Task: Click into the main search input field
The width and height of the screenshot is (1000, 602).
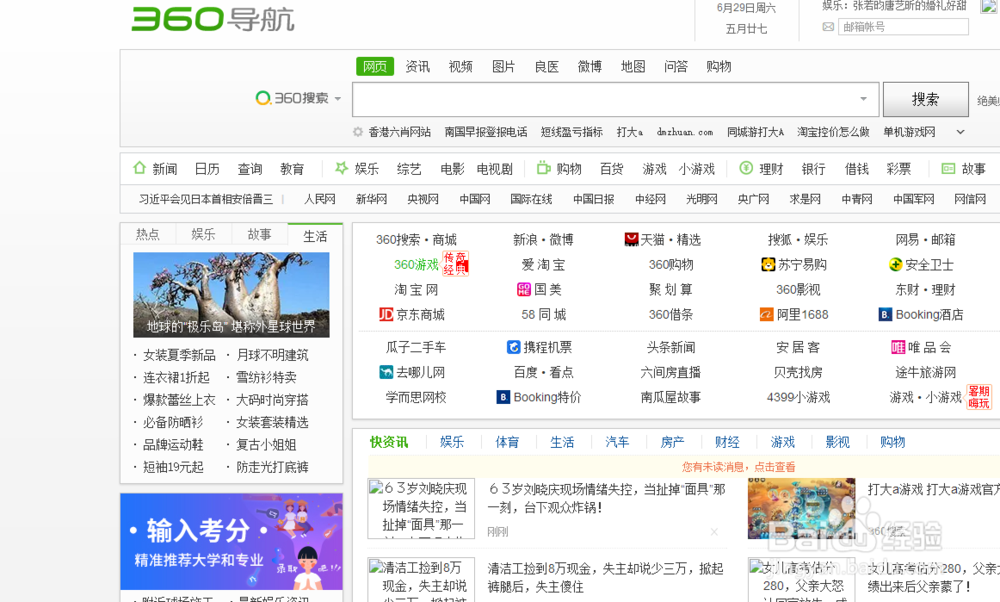Action: [x=616, y=99]
